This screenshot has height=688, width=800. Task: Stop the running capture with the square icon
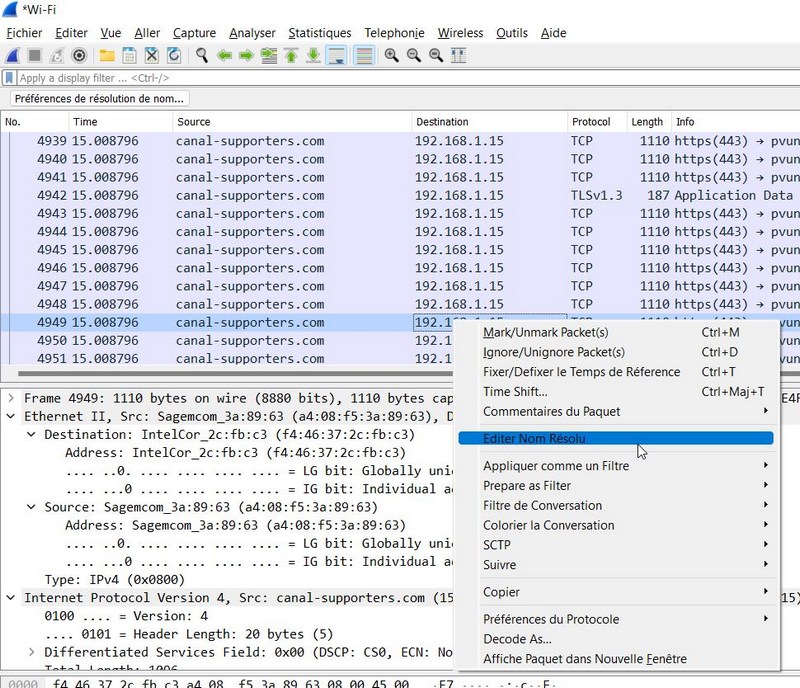click(x=34, y=55)
